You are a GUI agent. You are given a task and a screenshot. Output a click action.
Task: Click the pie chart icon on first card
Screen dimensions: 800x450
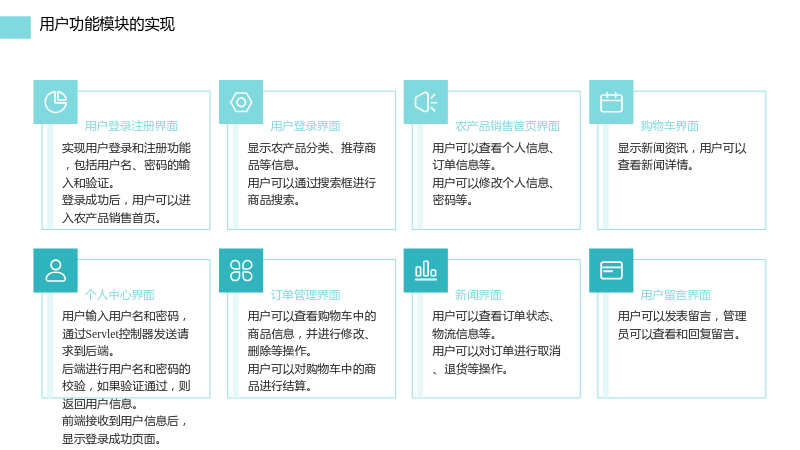pyautogui.click(x=56, y=102)
